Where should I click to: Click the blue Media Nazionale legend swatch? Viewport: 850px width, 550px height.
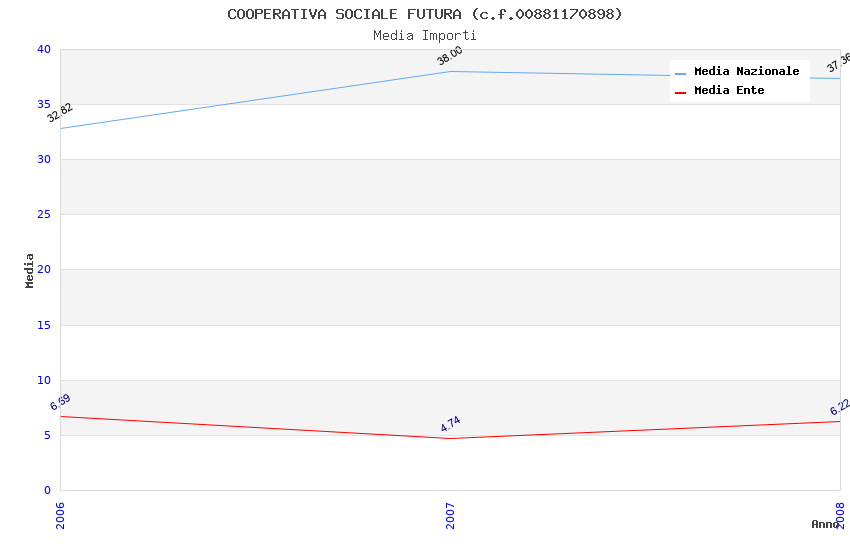[x=680, y=72]
